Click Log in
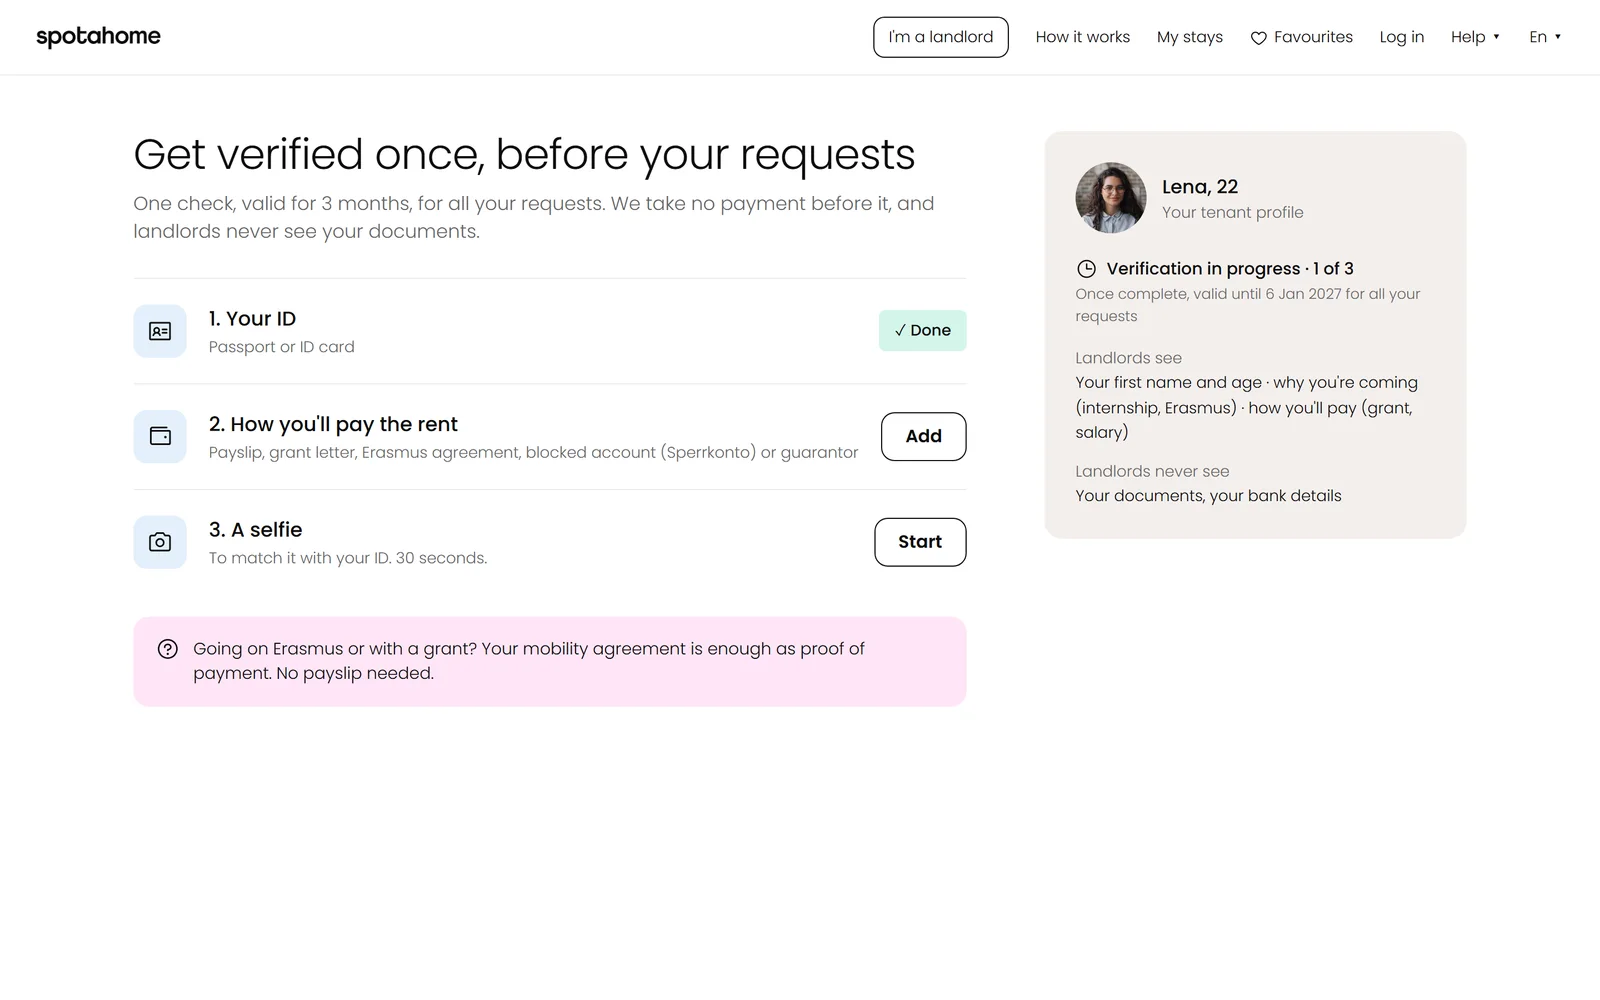 click(x=1402, y=37)
